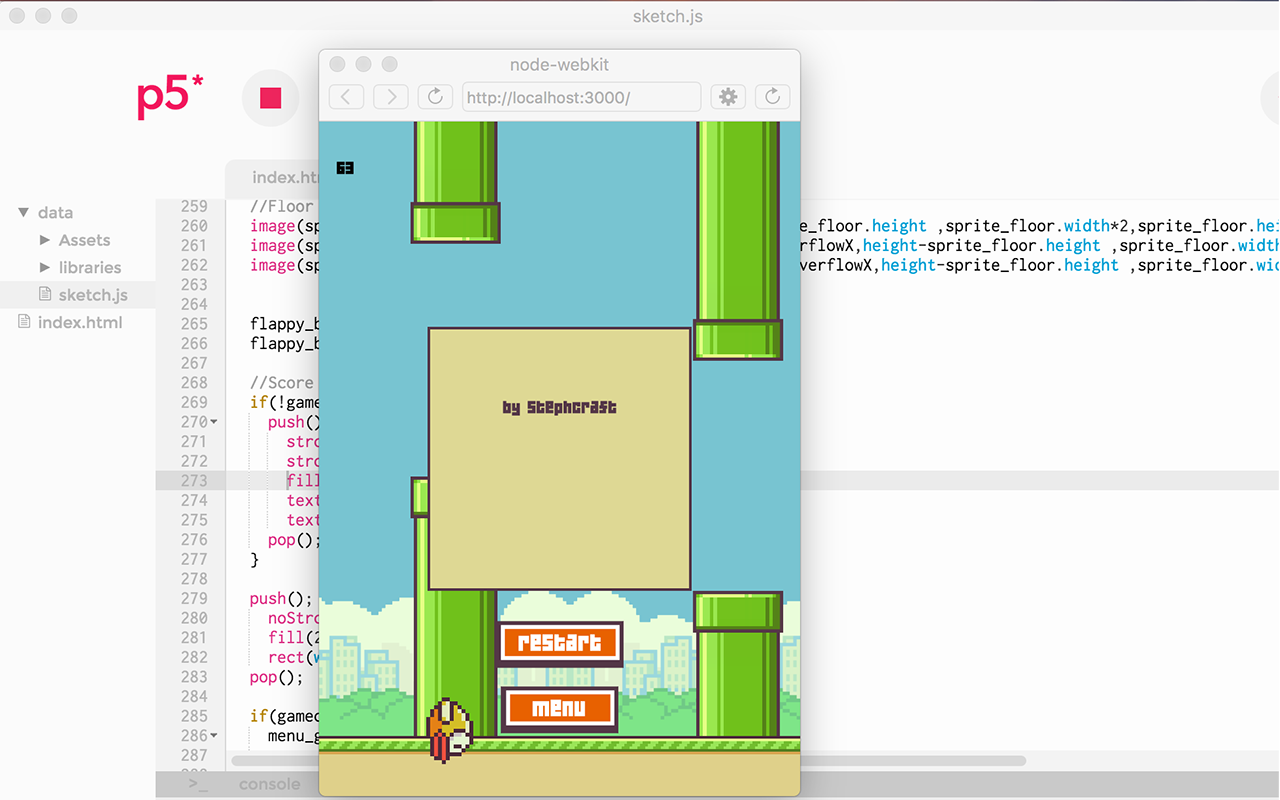The width and height of the screenshot is (1280, 800).
Task: Click "pop();" on line 276
Action: coord(295,540)
